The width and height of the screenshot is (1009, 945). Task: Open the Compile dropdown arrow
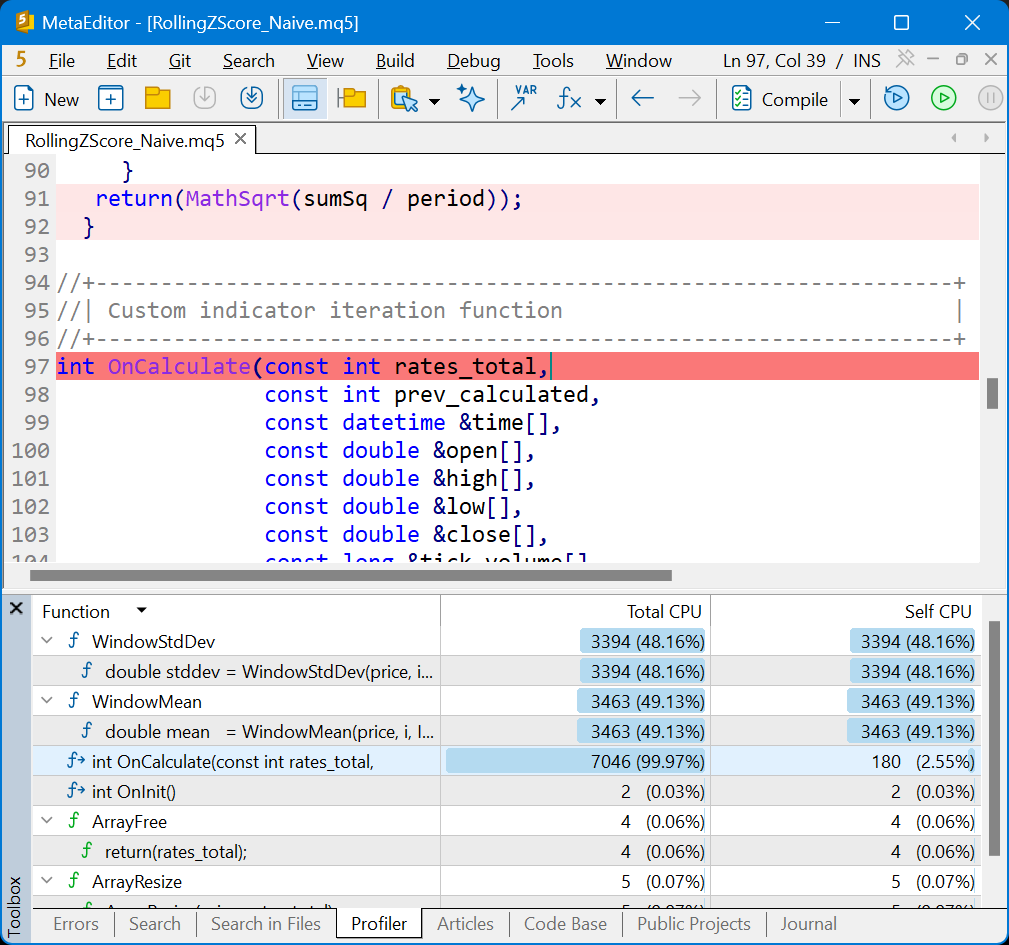click(855, 101)
